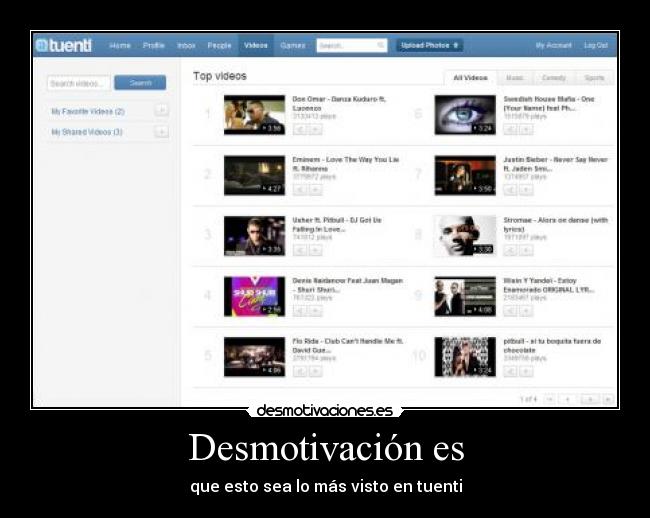Screen dimensions: 650x518
Task: Open the Home menu item
Action: coord(120,45)
